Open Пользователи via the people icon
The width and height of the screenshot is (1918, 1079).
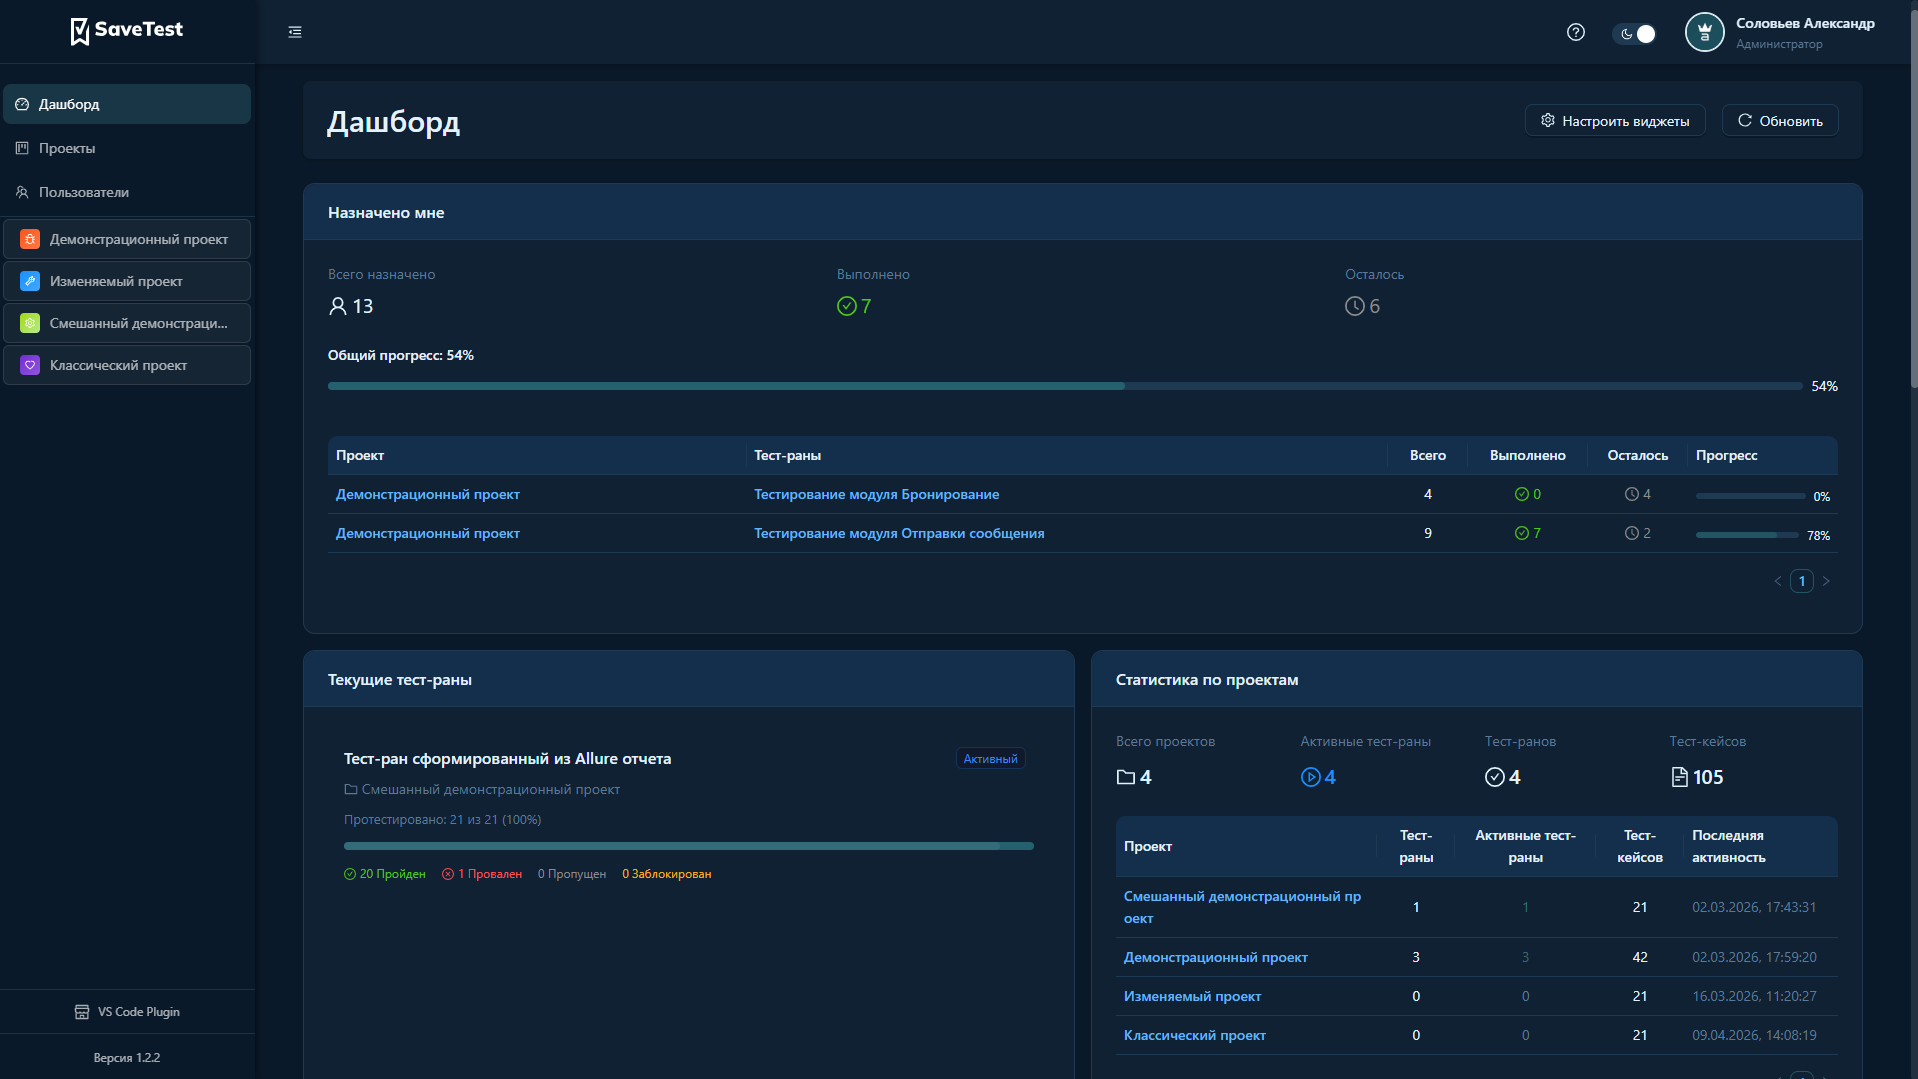(21, 192)
